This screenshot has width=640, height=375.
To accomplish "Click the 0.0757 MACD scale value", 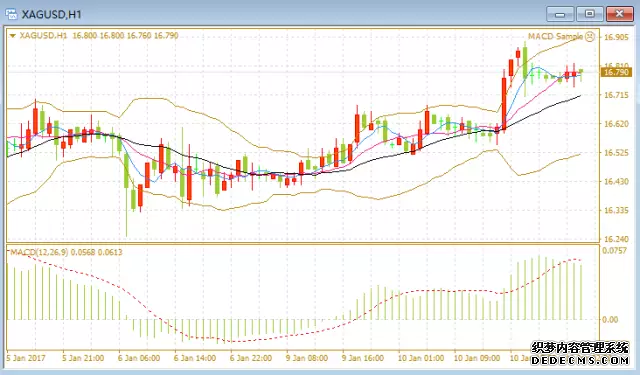I will [x=614, y=250].
